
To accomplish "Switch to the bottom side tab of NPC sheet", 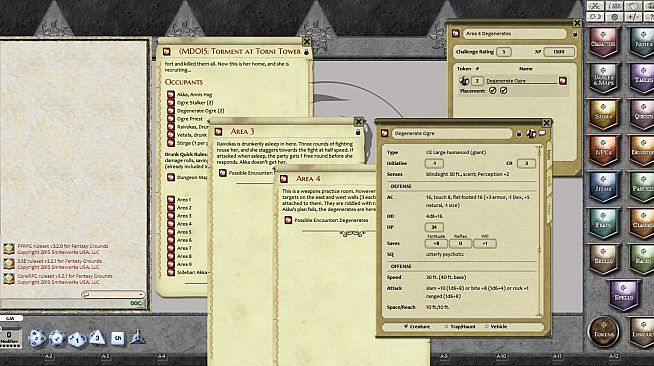I will point(549,208).
